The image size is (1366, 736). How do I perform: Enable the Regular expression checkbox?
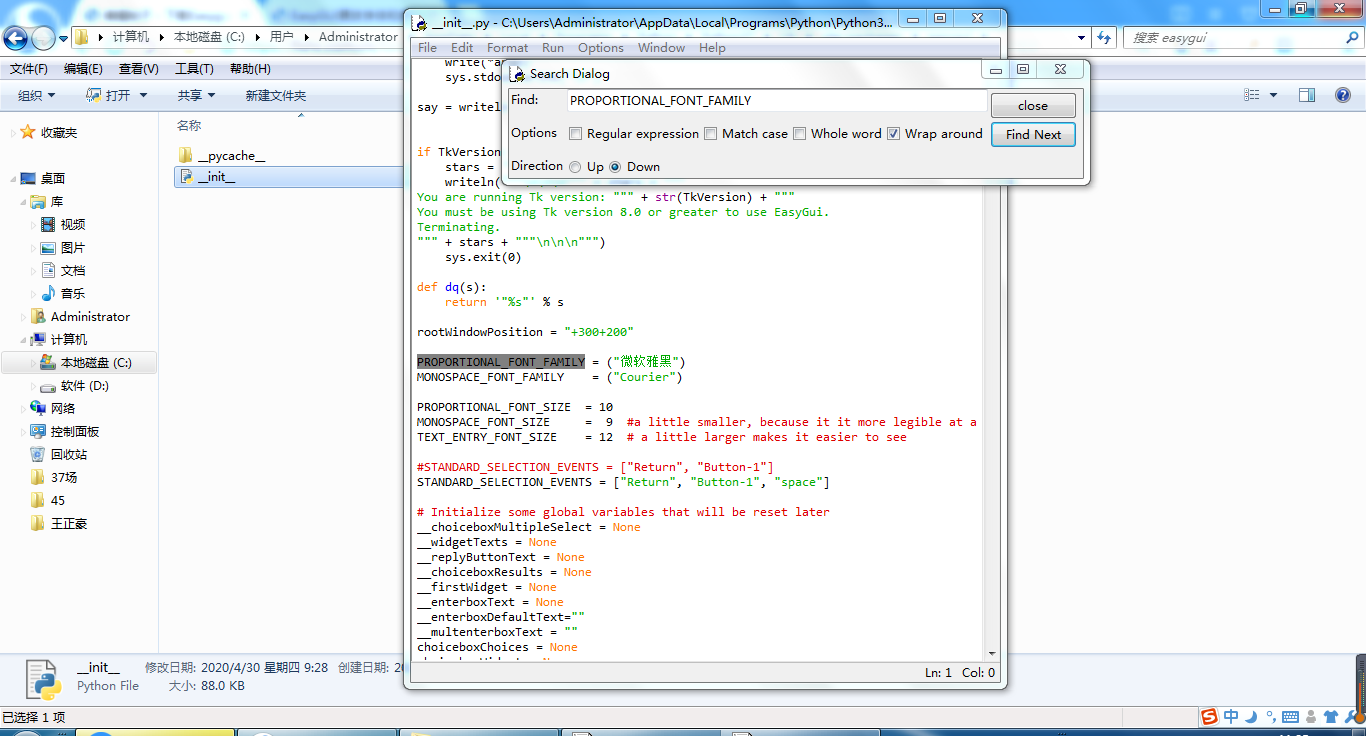coord(576,134)
